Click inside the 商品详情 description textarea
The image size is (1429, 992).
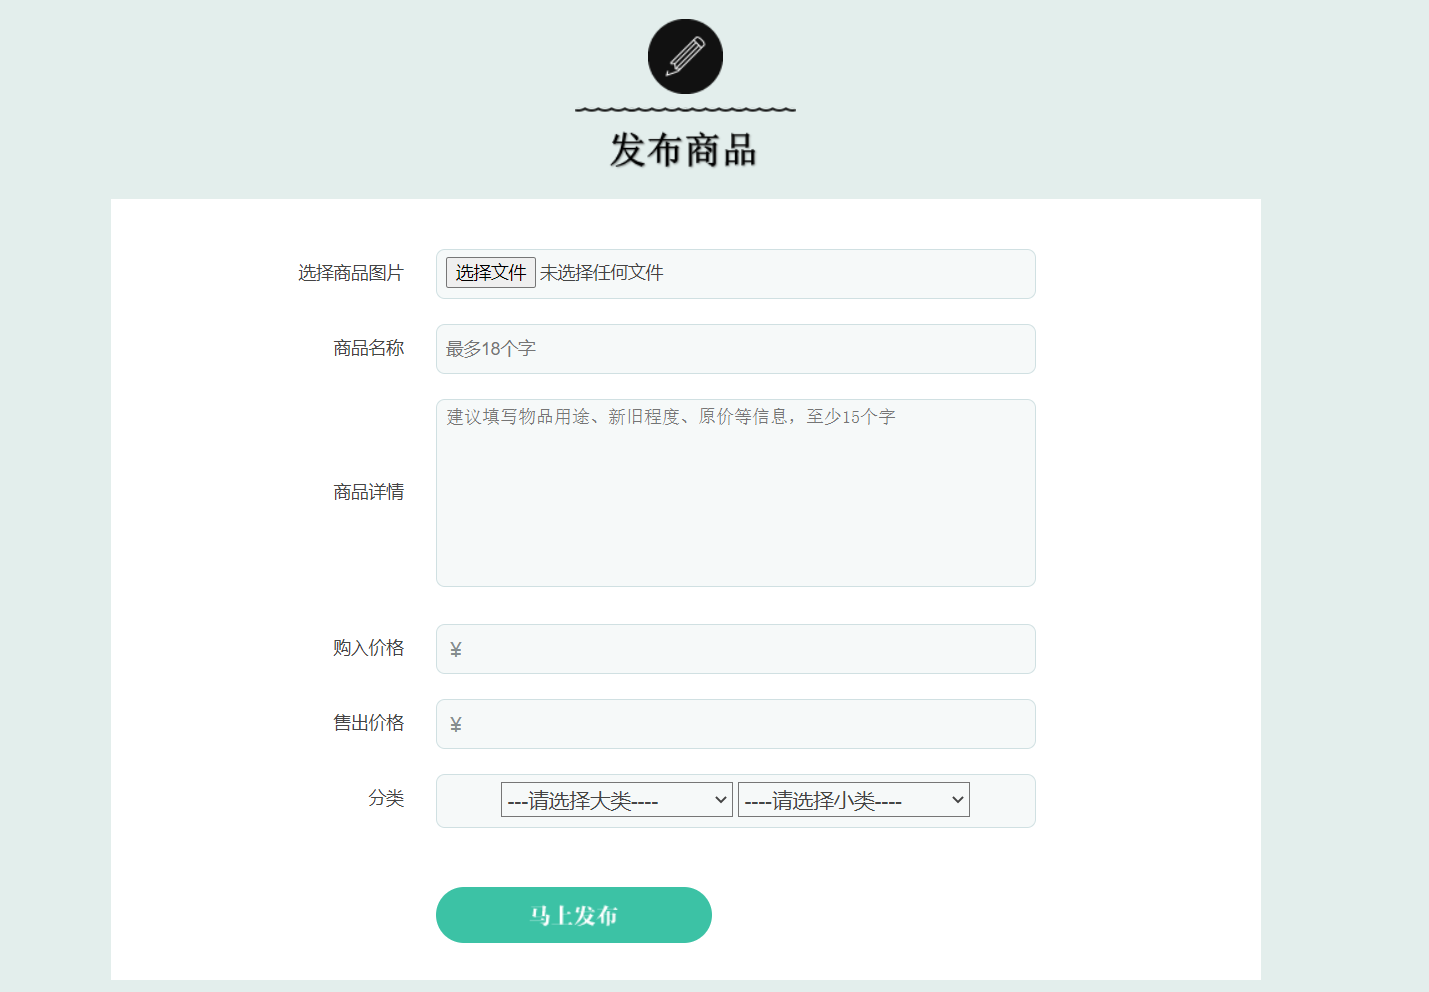click(x=735, y=492)
